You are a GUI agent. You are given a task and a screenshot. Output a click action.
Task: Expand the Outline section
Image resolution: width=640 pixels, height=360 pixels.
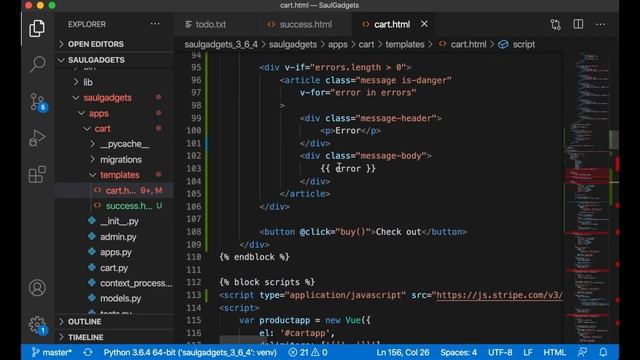114,322
